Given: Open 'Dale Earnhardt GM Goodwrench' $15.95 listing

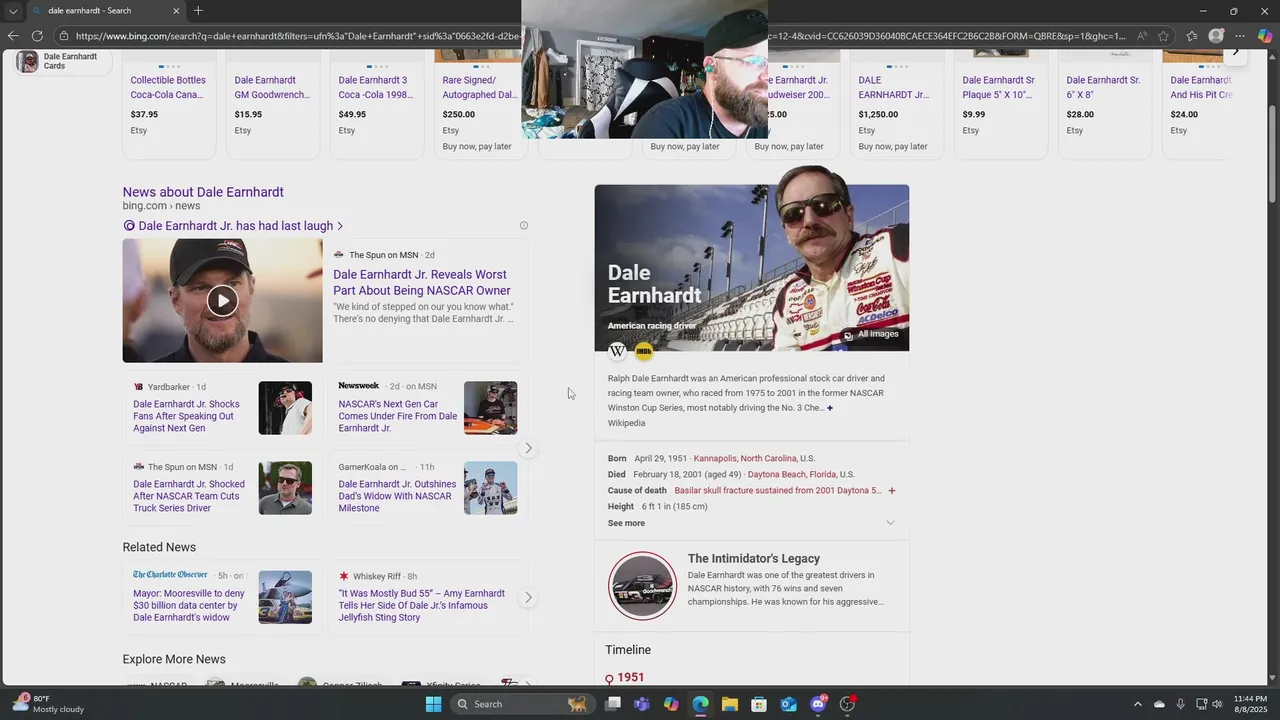Looking at the screenshot, I should (272, 88).
